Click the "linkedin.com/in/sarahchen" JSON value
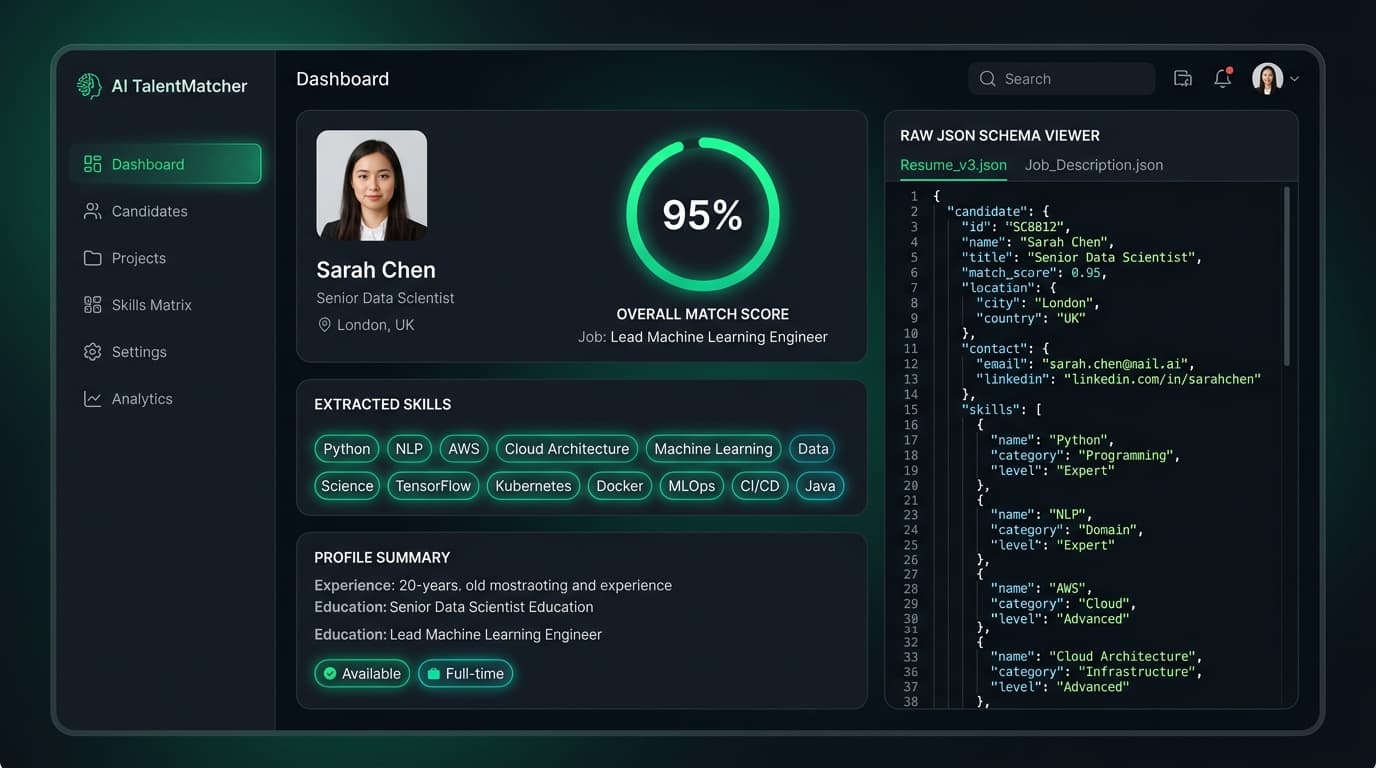The height and width of the screenshot is (768, 1376). tap(1162, 379)
